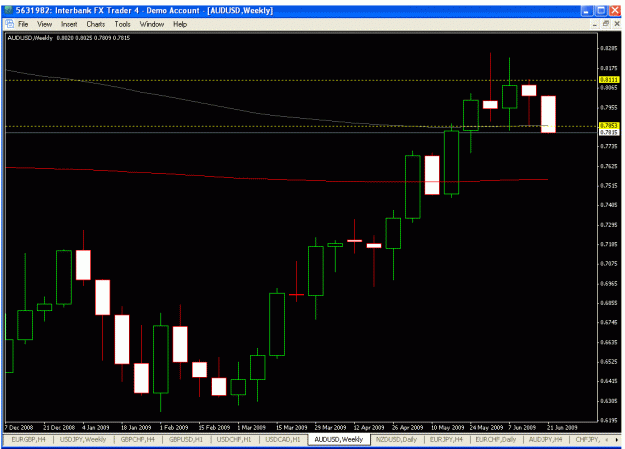Viewport: 625px width, 449px height.
Task: Click the latest white candle at 21 Jun 2009
Action: click(548, 114)
